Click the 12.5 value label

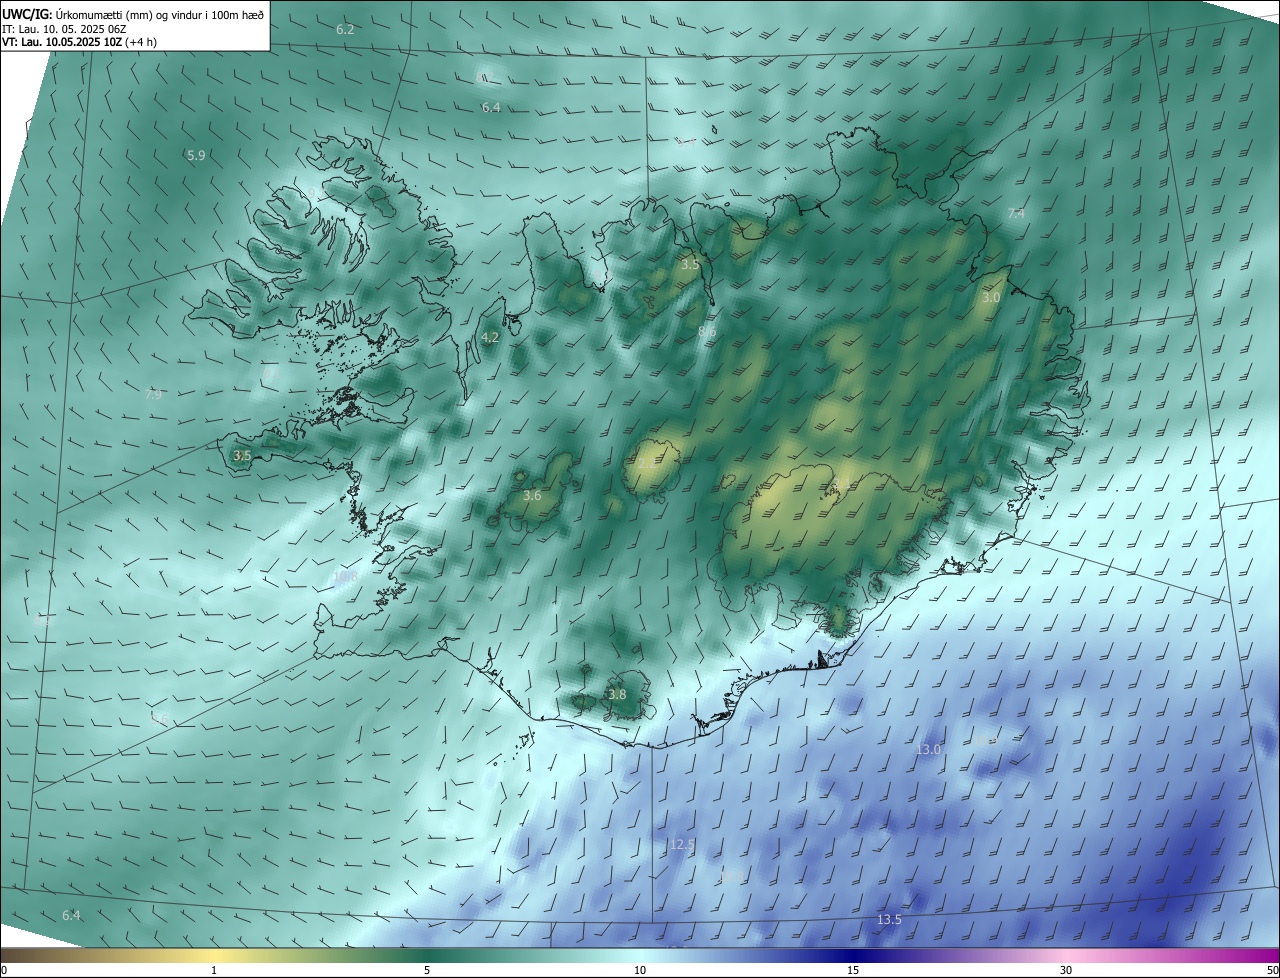682,845
